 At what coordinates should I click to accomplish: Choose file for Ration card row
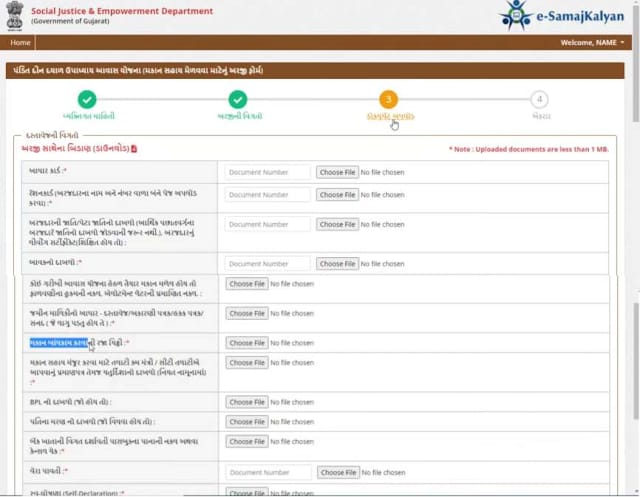click(337, 195)
